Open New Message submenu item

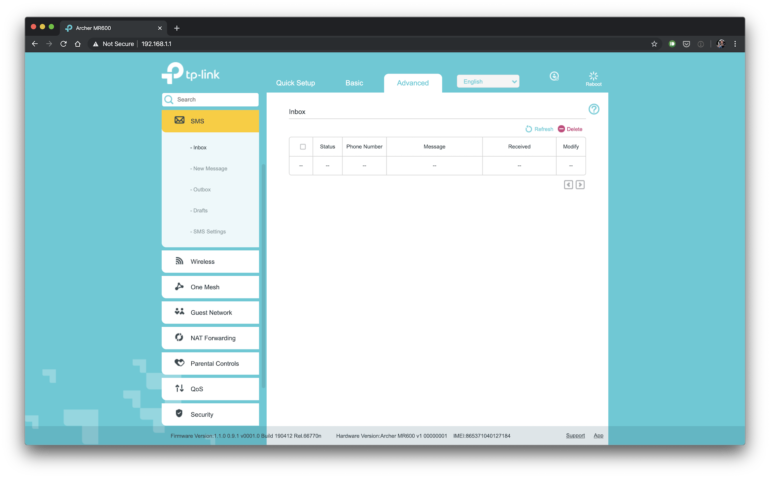pos(209,169)
